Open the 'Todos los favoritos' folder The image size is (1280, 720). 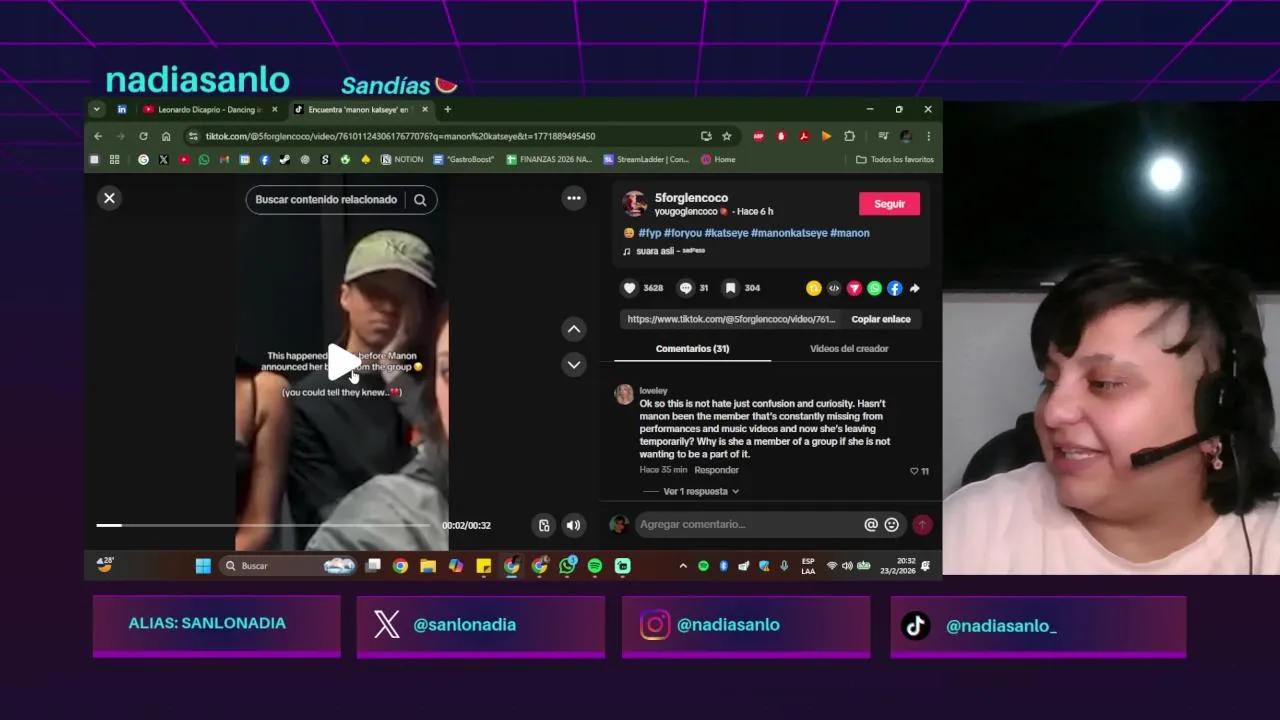coord(895,159)
